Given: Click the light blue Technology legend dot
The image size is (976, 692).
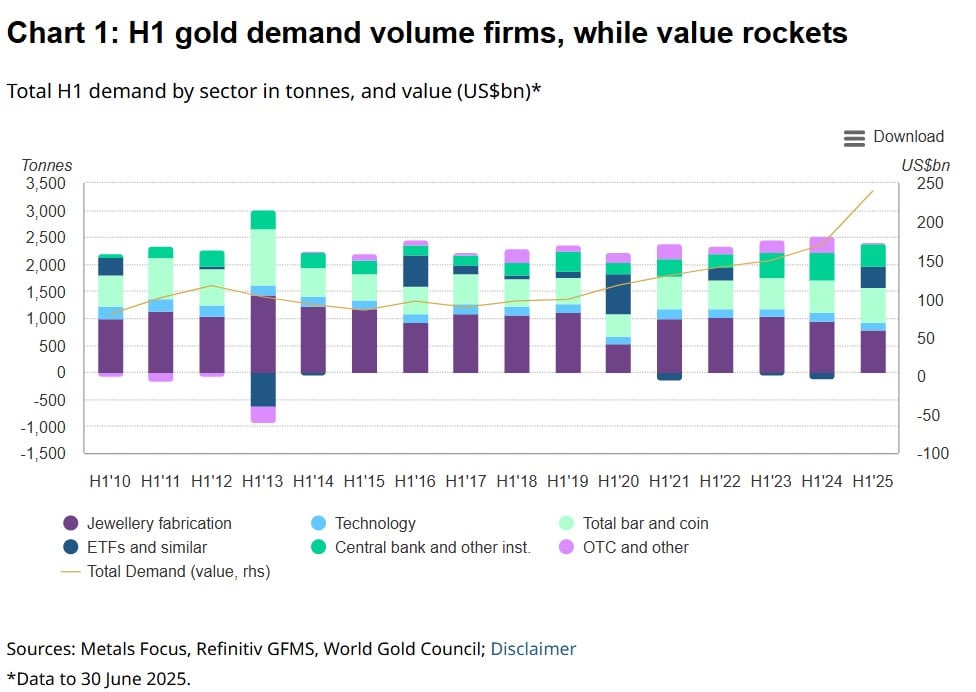Looking at the screenshot, I should [x=319, y=523].
